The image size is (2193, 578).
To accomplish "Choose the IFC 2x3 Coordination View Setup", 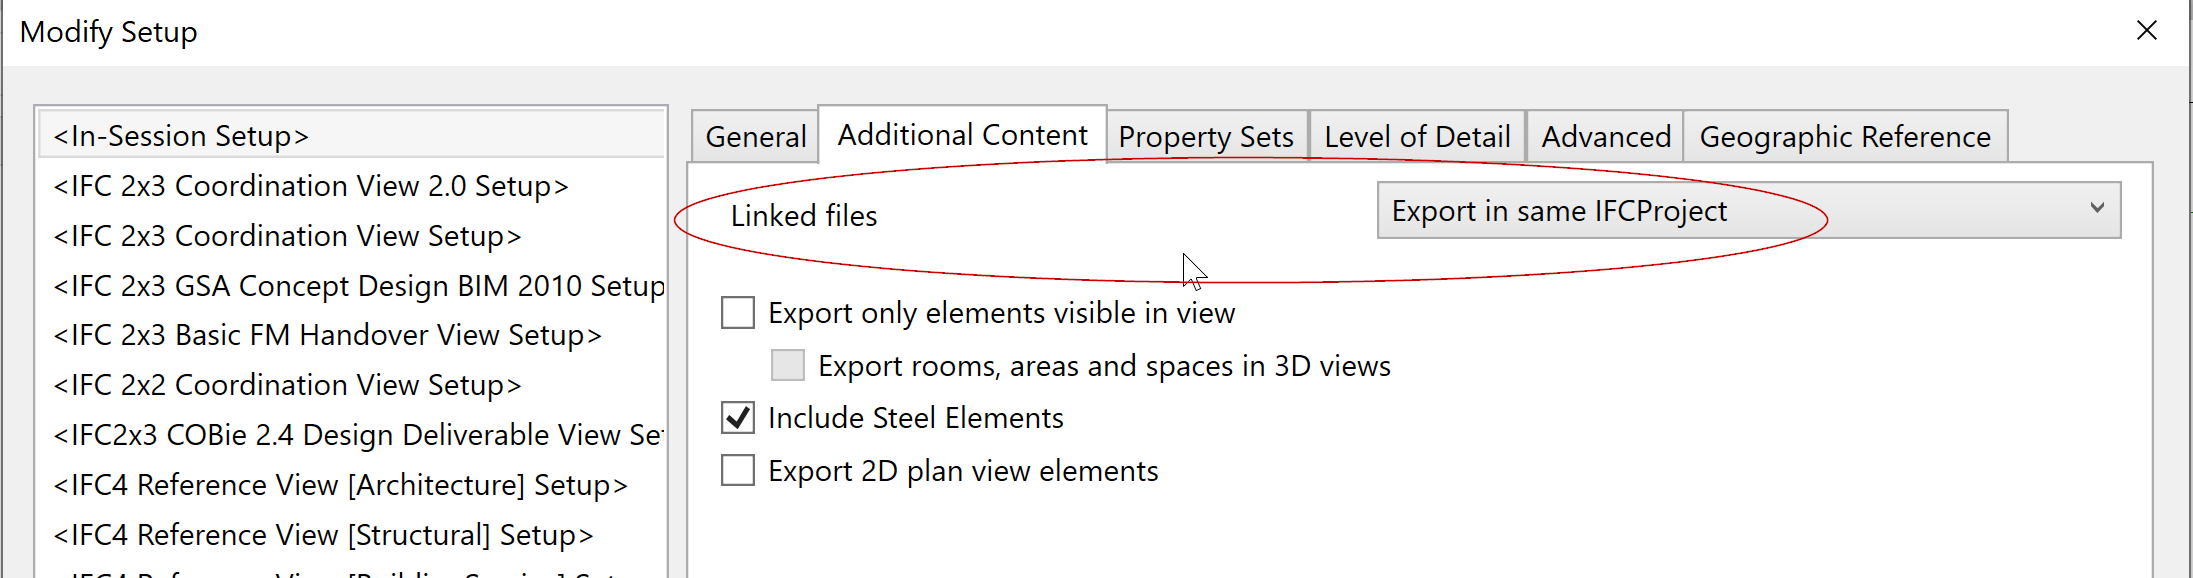I will (x=287, y=236).
